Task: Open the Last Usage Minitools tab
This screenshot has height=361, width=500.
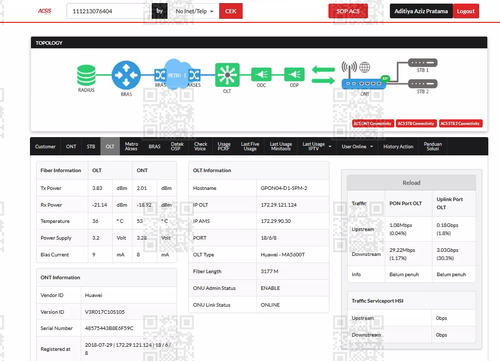Action: point(281,146)
